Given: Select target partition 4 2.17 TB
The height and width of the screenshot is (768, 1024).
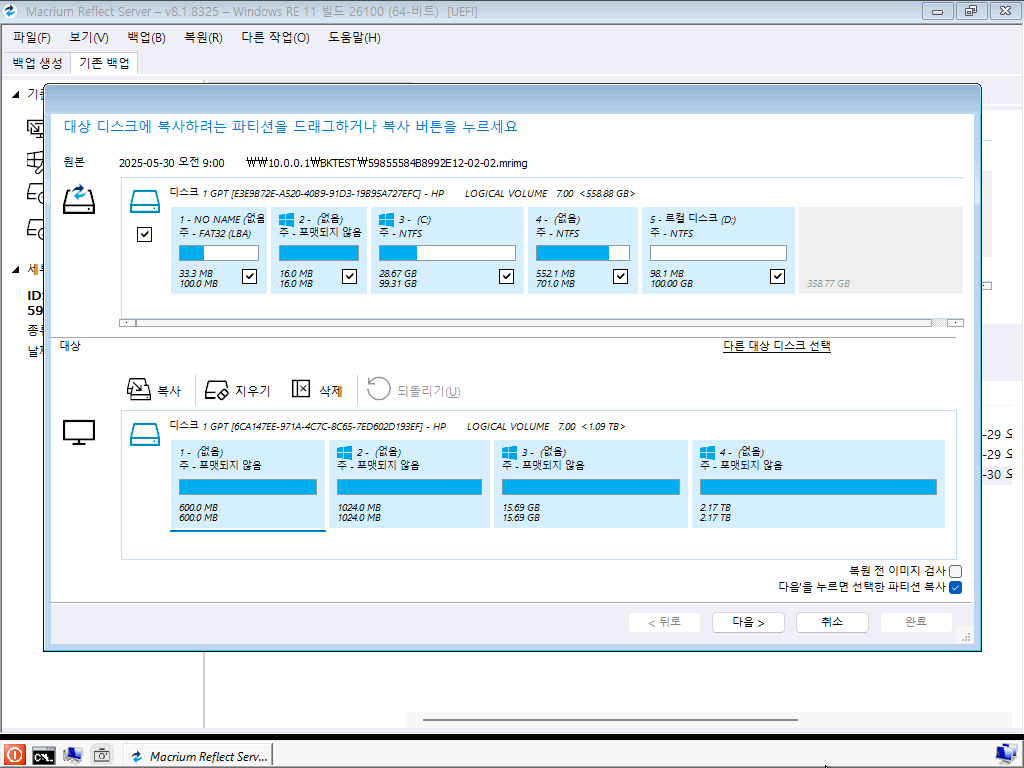Looking at the screenshot, I should pos(818,484).
